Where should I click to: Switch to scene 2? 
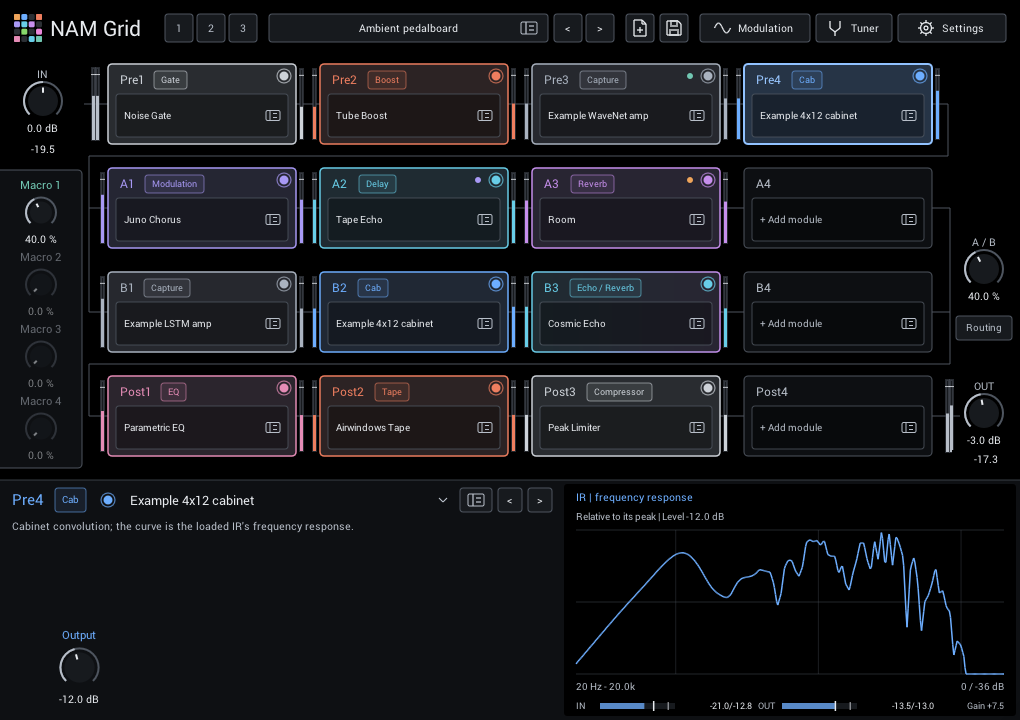tap(211, 28)
